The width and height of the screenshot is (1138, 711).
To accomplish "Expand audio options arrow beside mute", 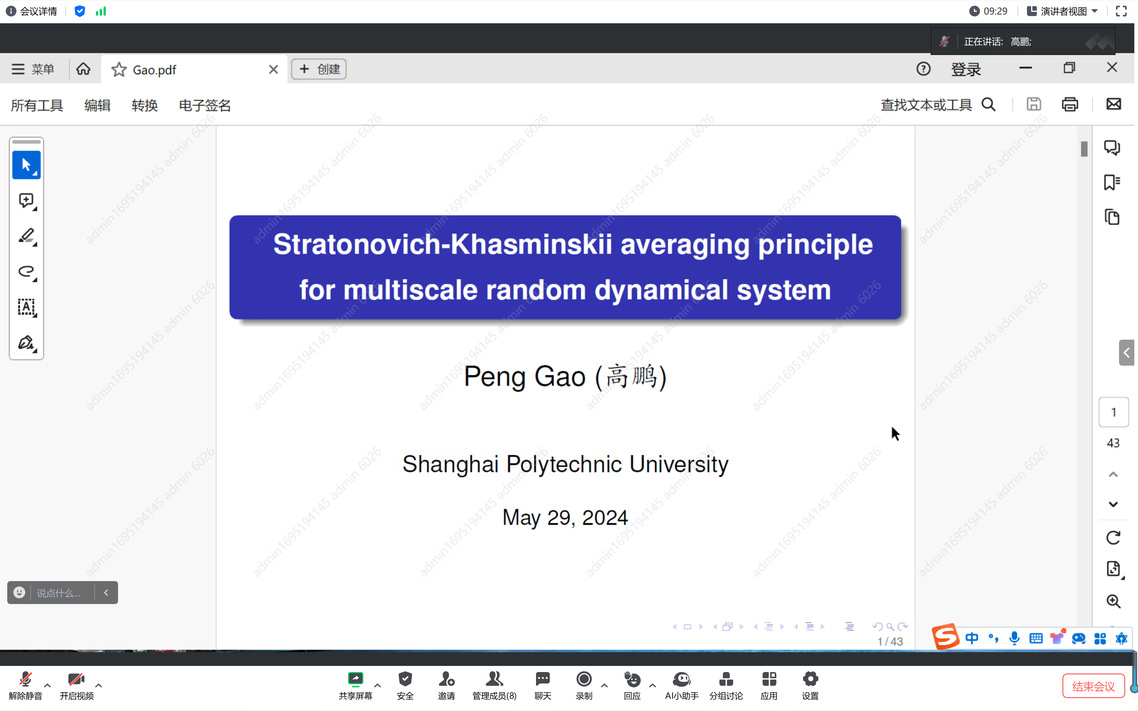I will (x=47, y=685).
